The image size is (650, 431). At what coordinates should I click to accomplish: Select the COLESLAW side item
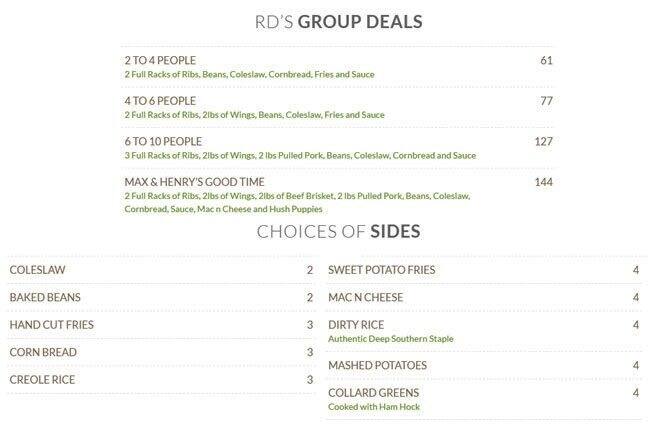coord(36,270)
